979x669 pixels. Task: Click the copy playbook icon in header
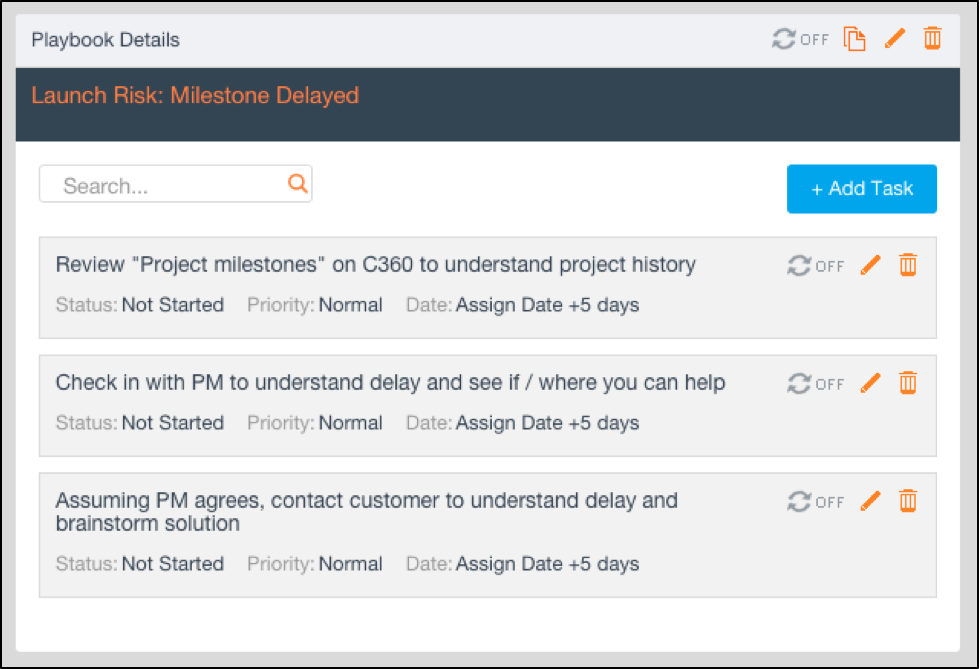(x=853, y=39)
